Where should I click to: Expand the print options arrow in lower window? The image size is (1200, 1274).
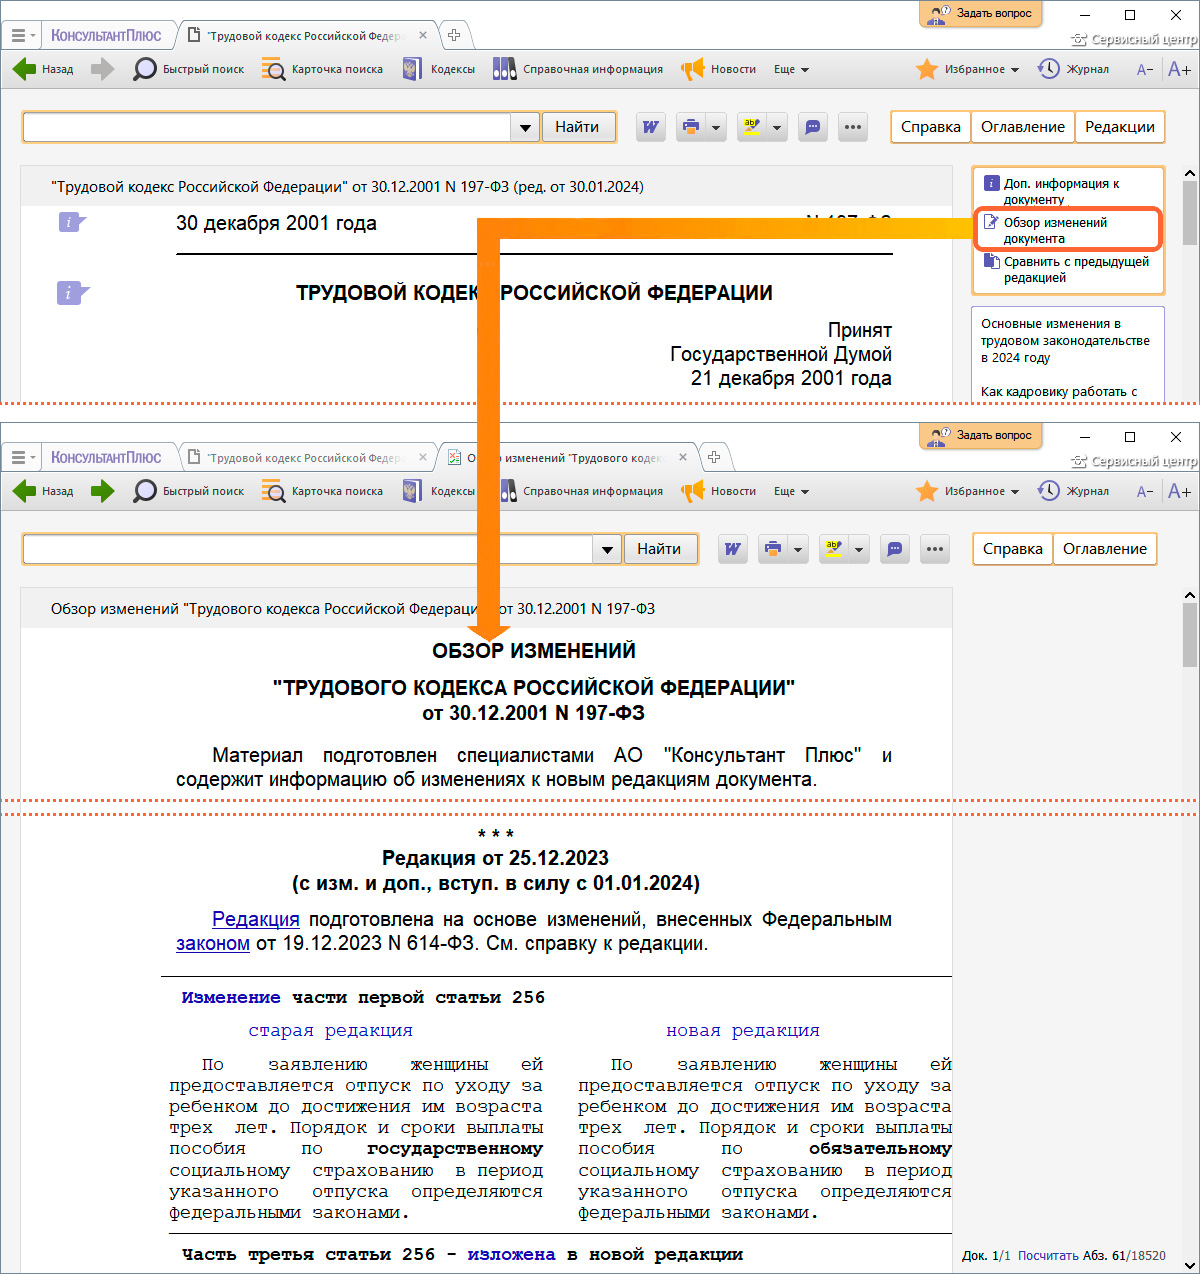tap(798, 549)
